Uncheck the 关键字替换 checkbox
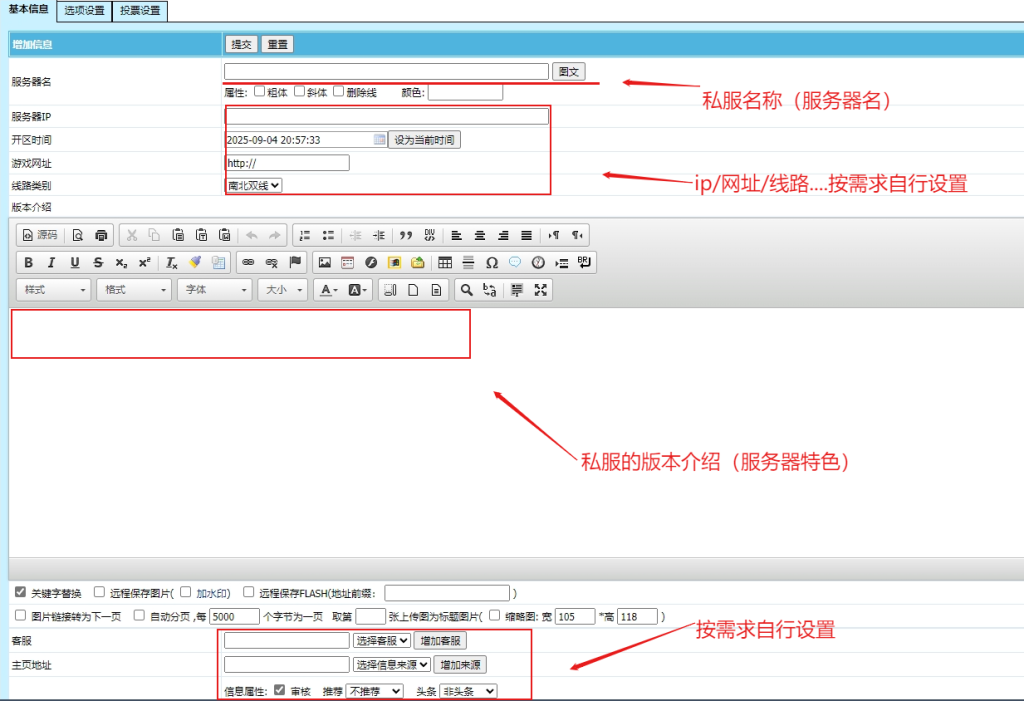The width and height of the screenshot is (1024, 701). pos(21,592)
